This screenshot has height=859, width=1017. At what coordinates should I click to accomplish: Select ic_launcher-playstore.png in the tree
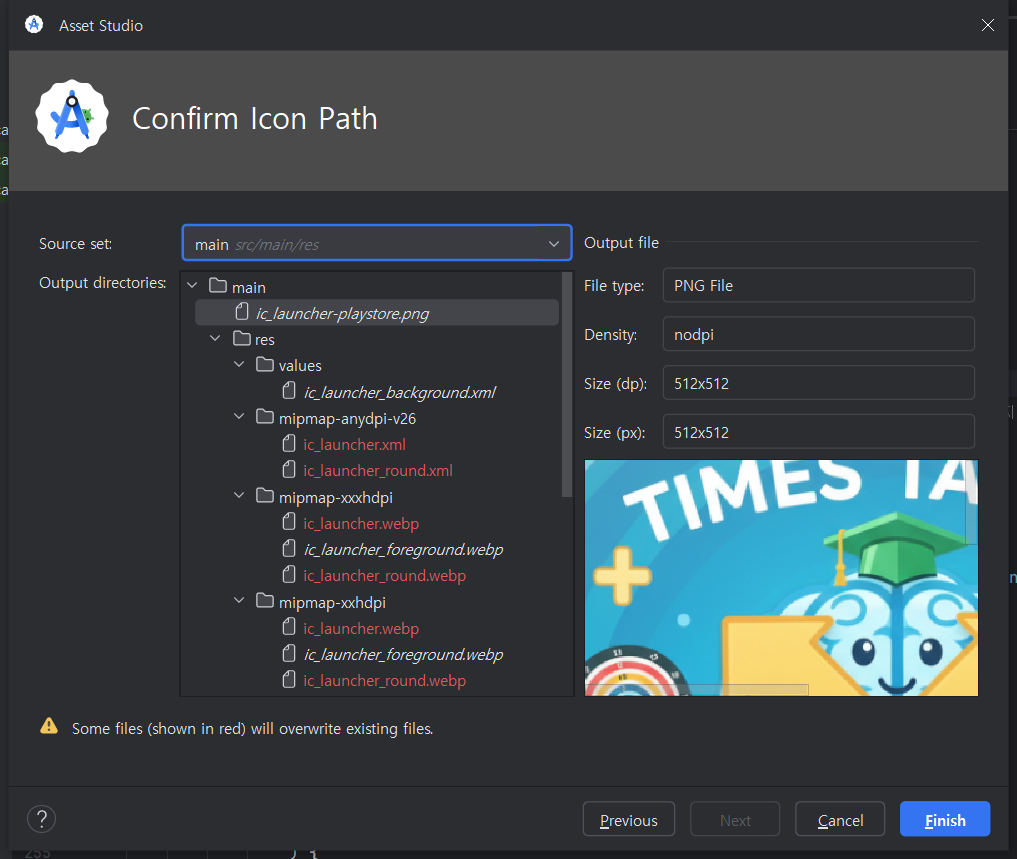[x=342, y=314]
